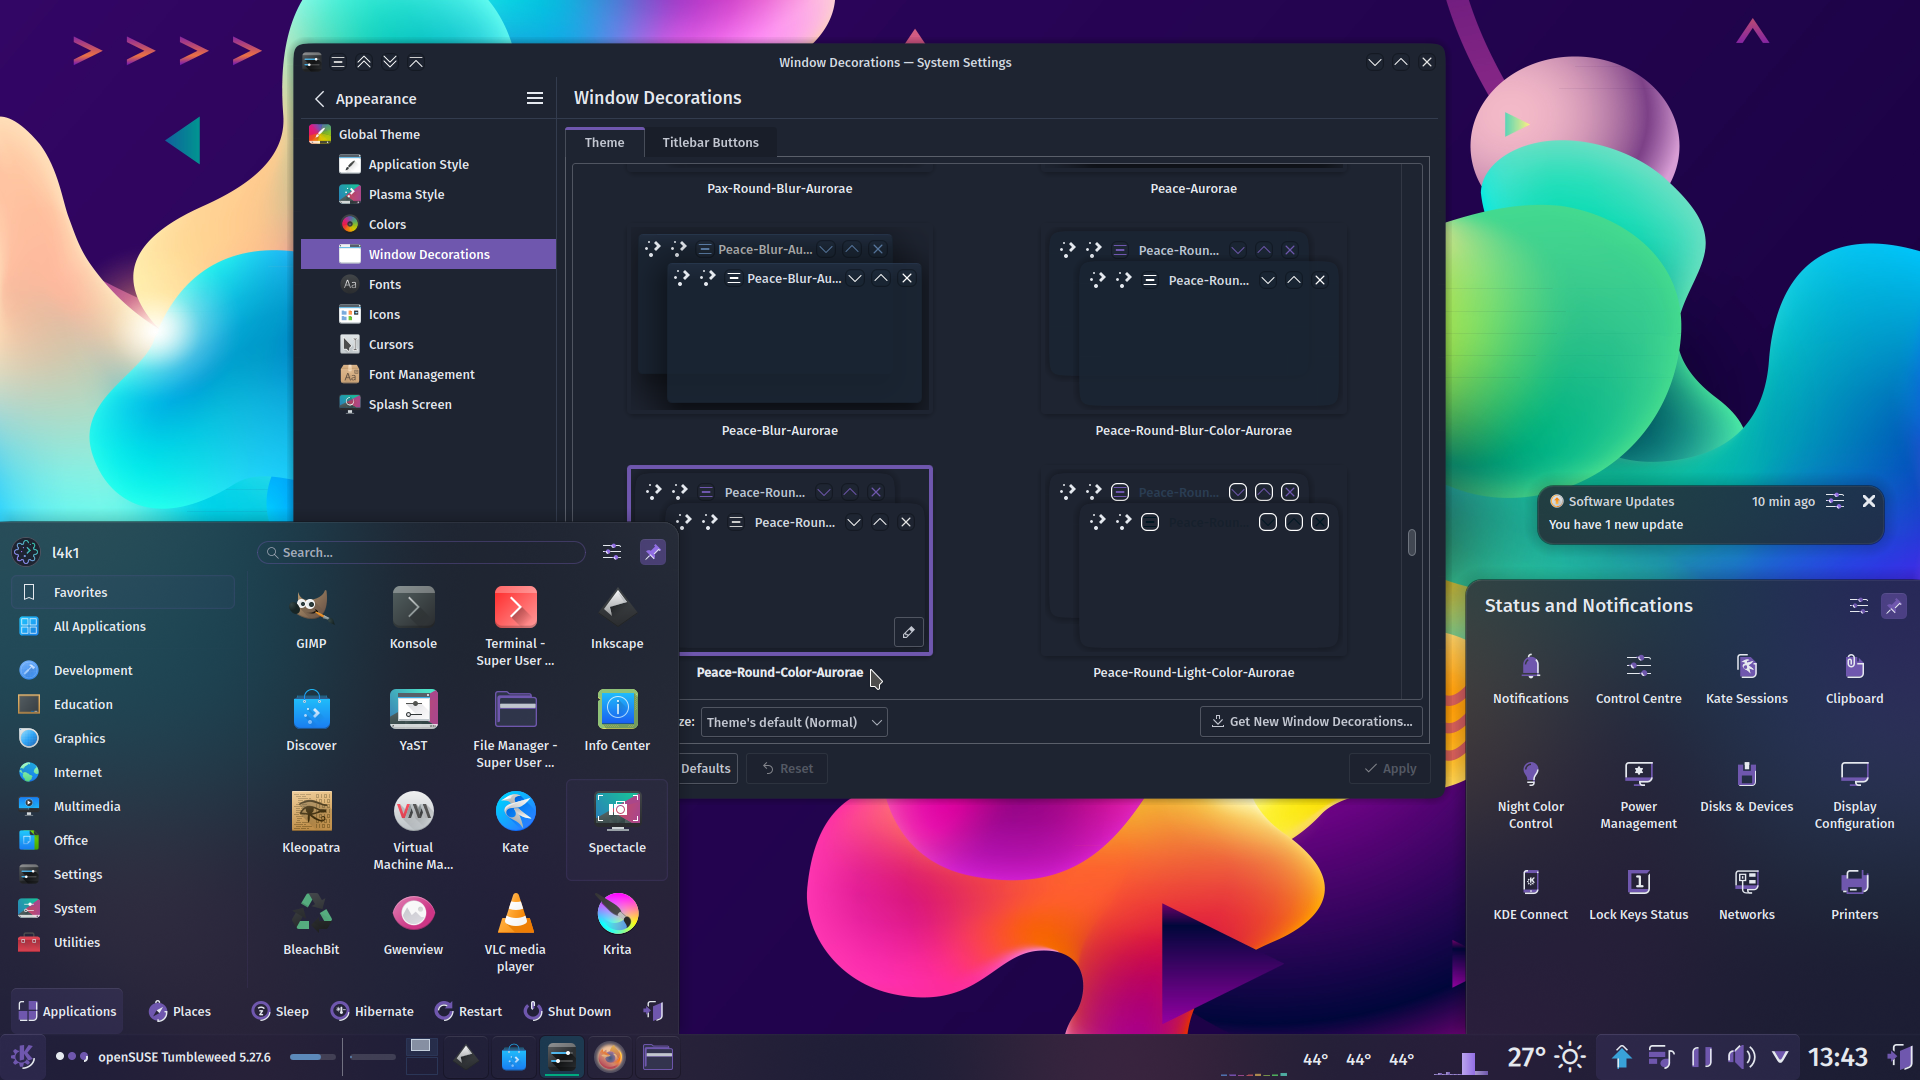Open File Manager - Super User mode
Screen dimensions: 1920x1080
tap(515, 729)
